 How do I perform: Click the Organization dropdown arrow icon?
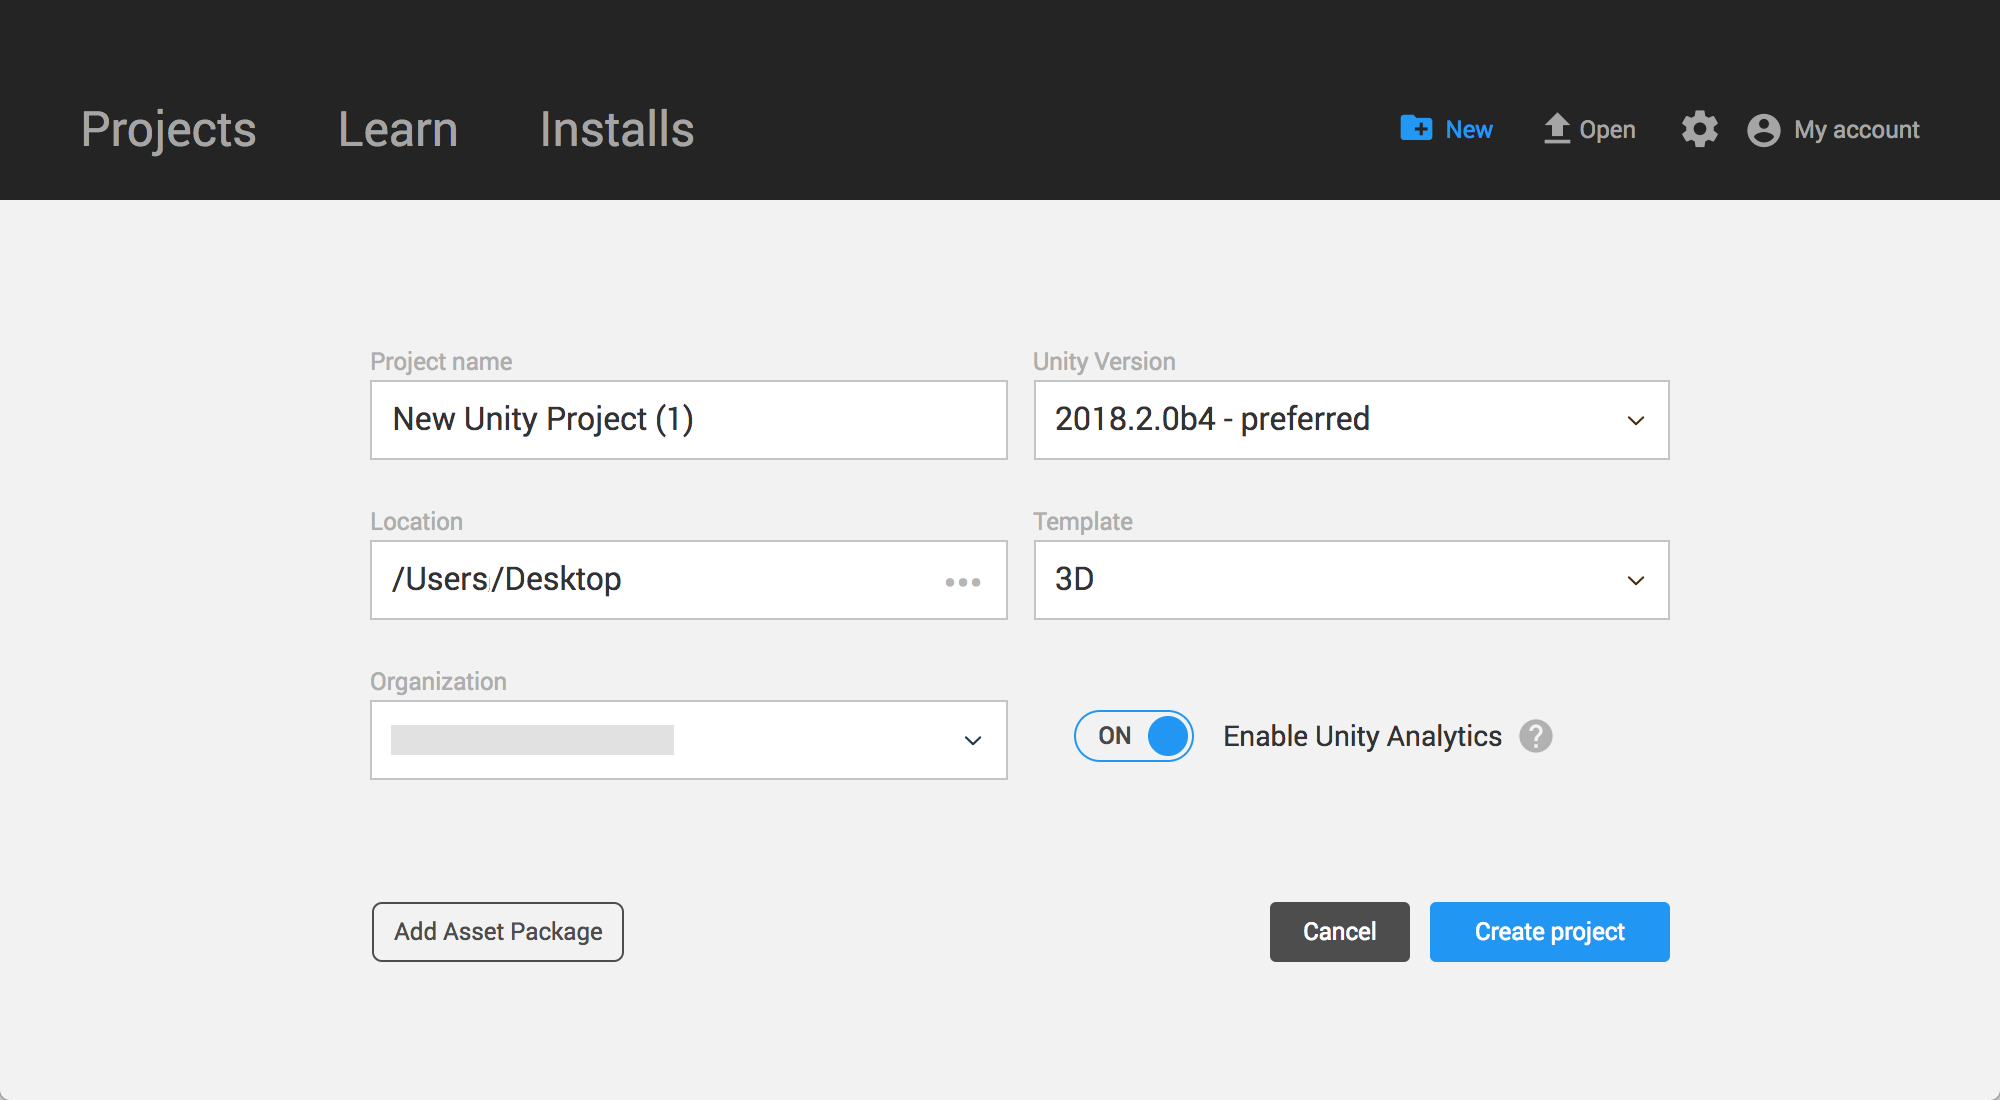point(974,736)
